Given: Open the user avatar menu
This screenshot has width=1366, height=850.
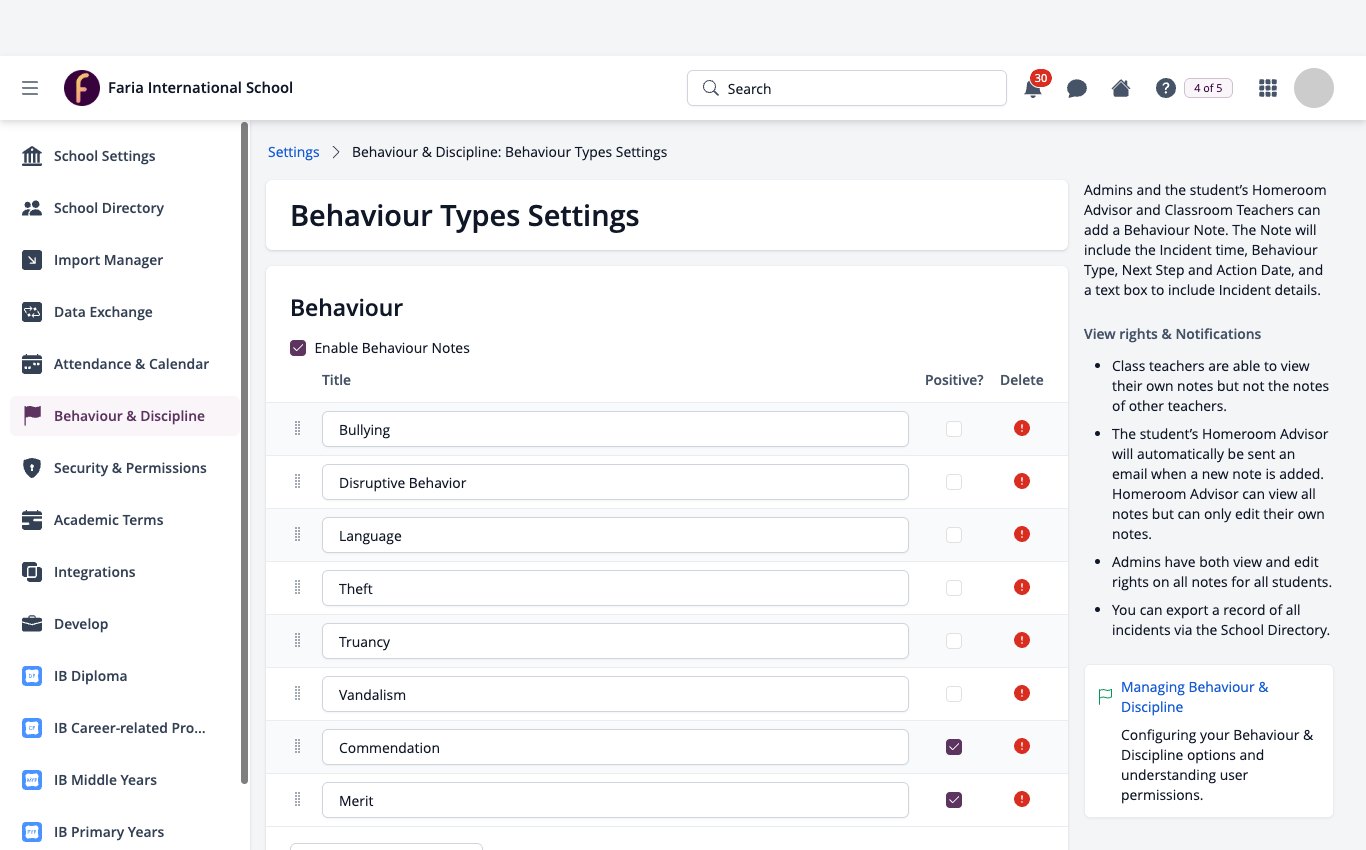Looking at the screenshot, I should pos(1314,88).
